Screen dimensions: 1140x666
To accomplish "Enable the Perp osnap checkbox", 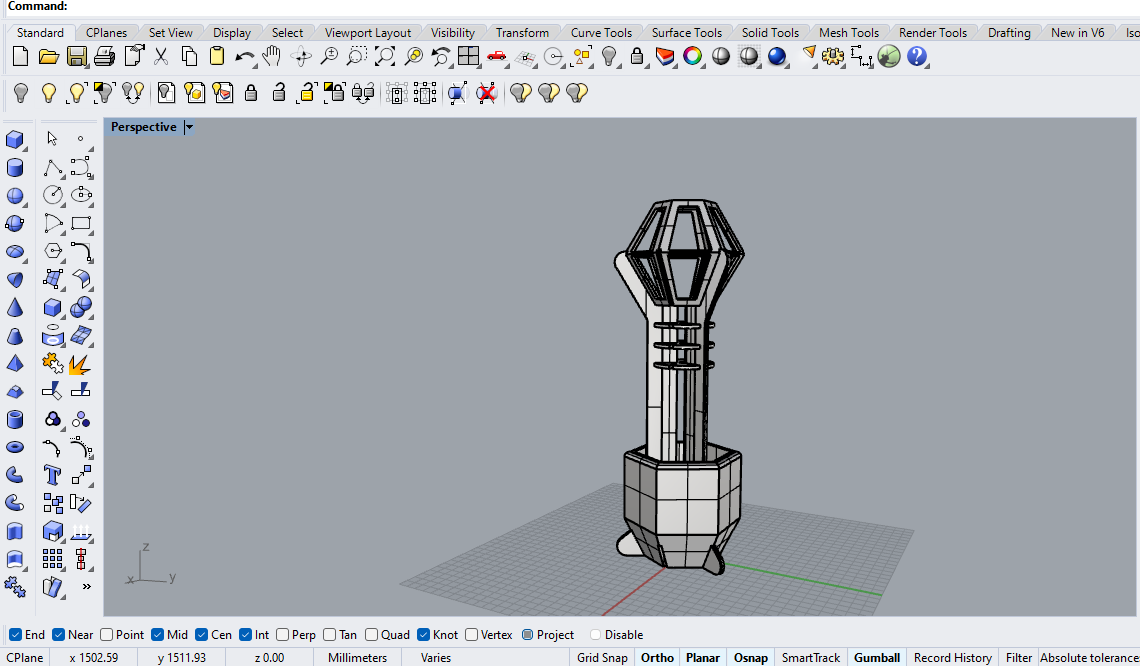I will [283, 635].
